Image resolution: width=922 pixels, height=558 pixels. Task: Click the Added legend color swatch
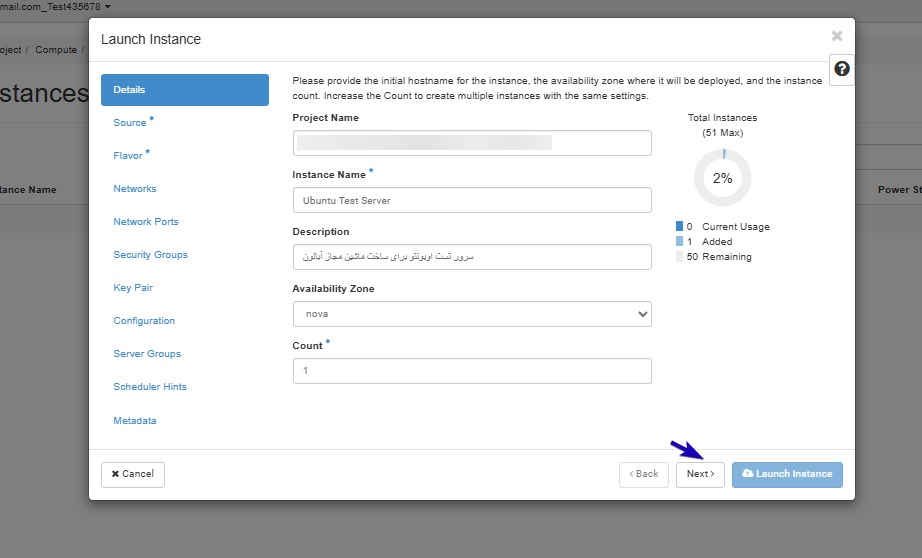click(679, 241)
